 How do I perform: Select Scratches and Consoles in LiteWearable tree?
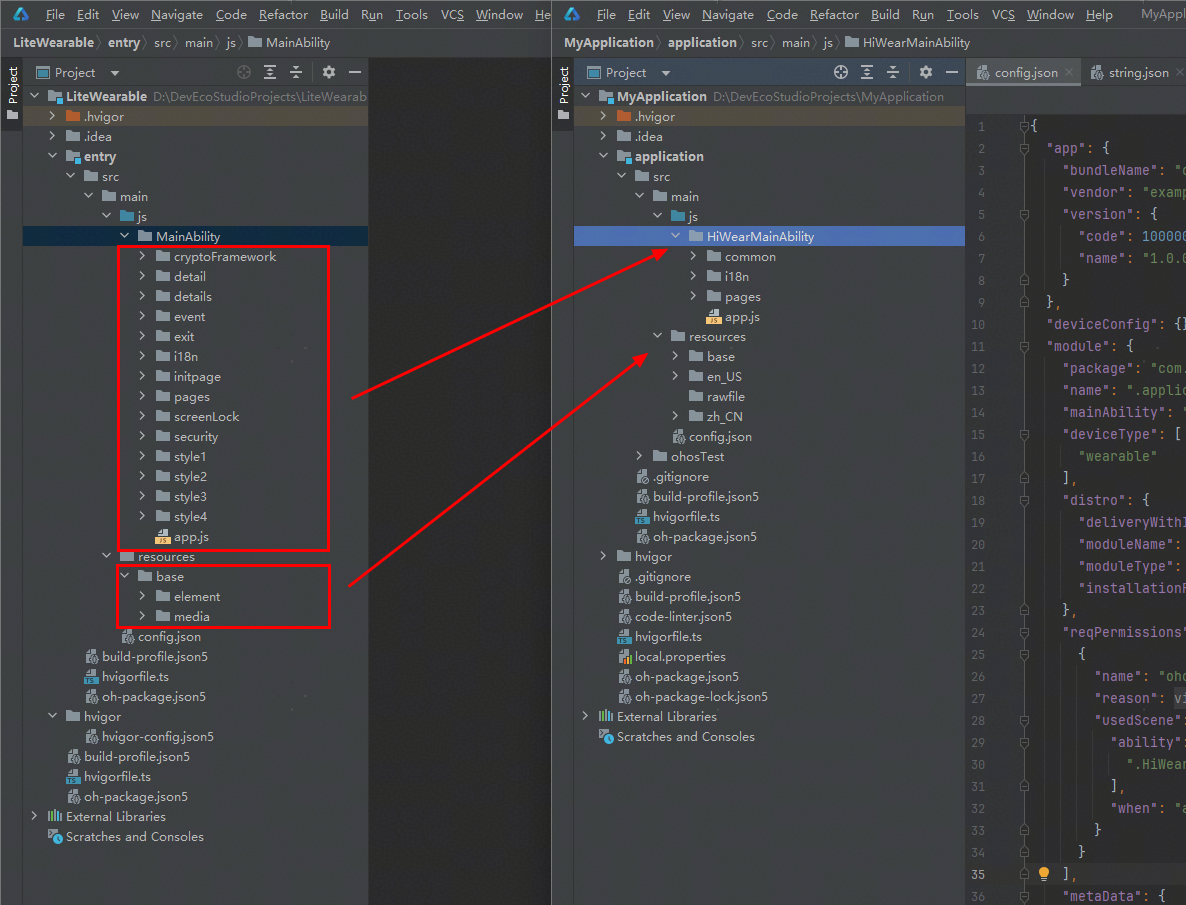pos(135,836)
